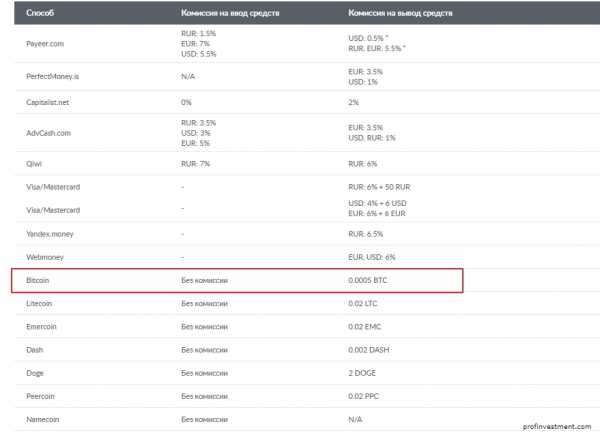Click "Без комиссии" in the Bitcoin row
The width and height of the screenshot is (600, 433).
[204, 280]
